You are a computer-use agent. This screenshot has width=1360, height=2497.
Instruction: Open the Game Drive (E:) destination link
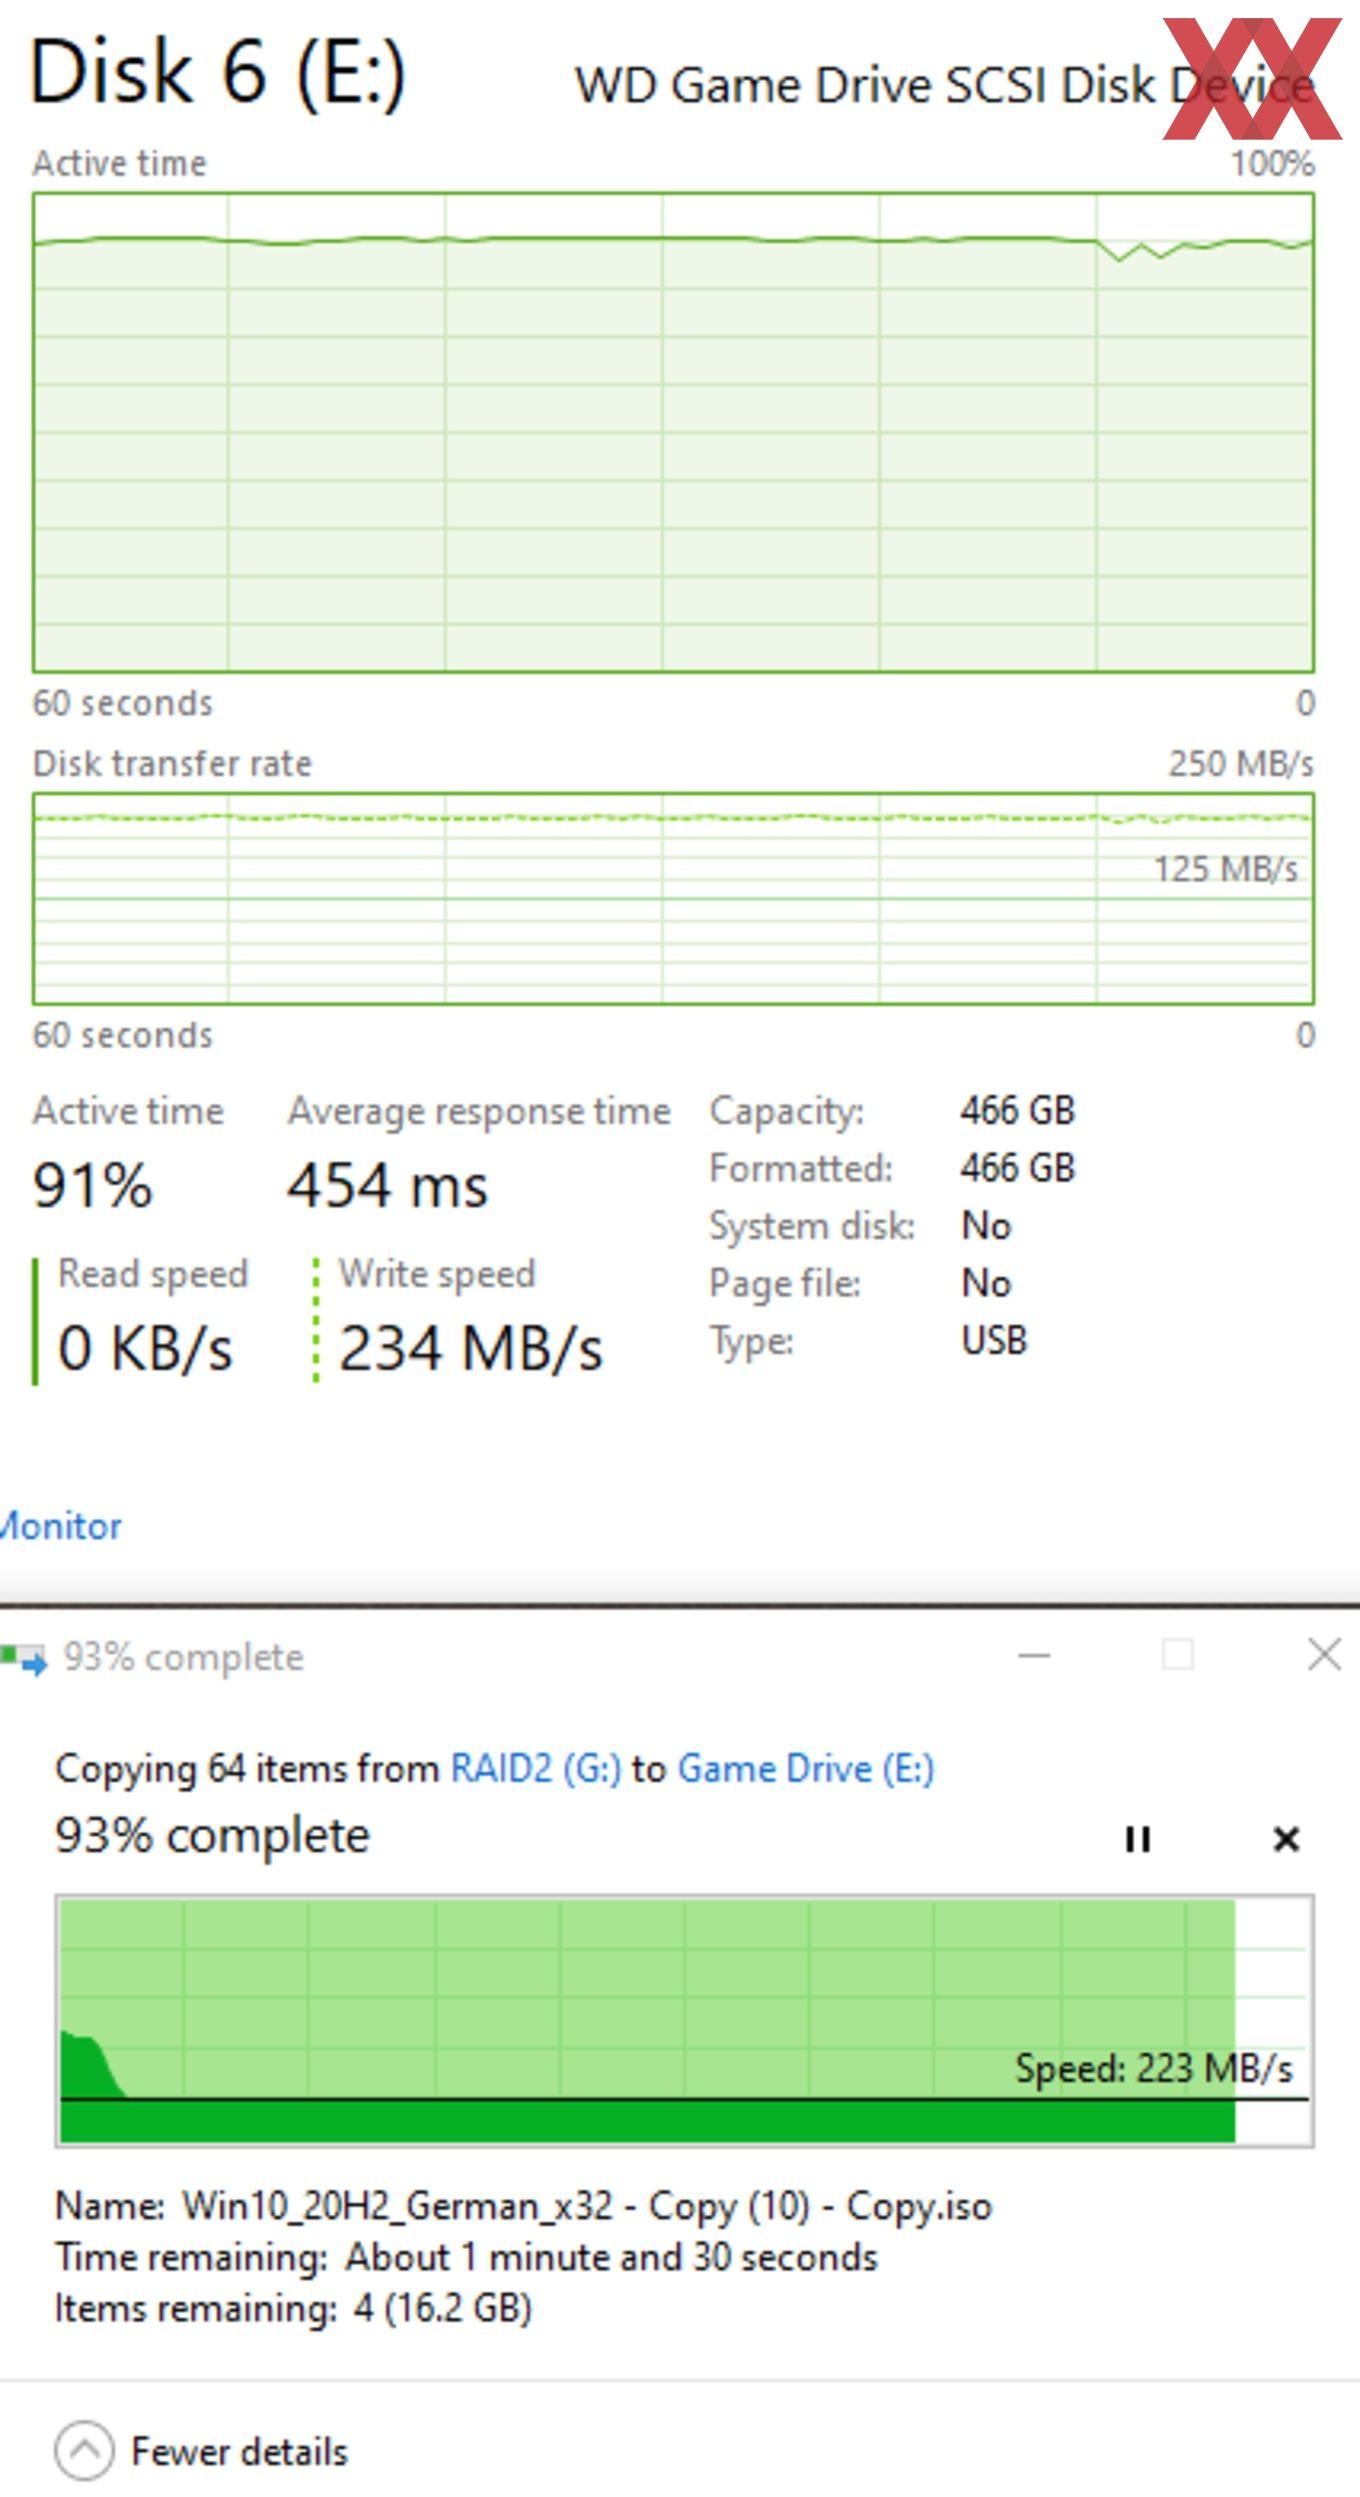tap(806, 1769)
